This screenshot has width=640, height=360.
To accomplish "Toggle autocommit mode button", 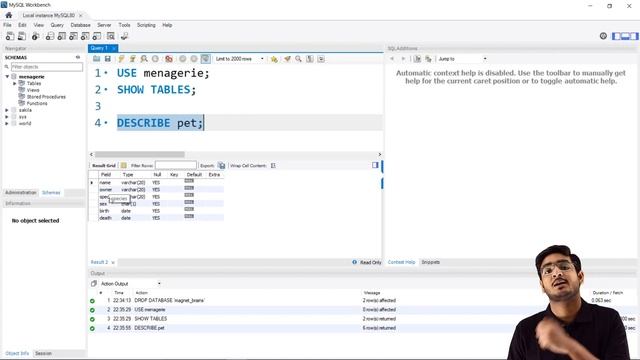I will (x=205, y=59).
